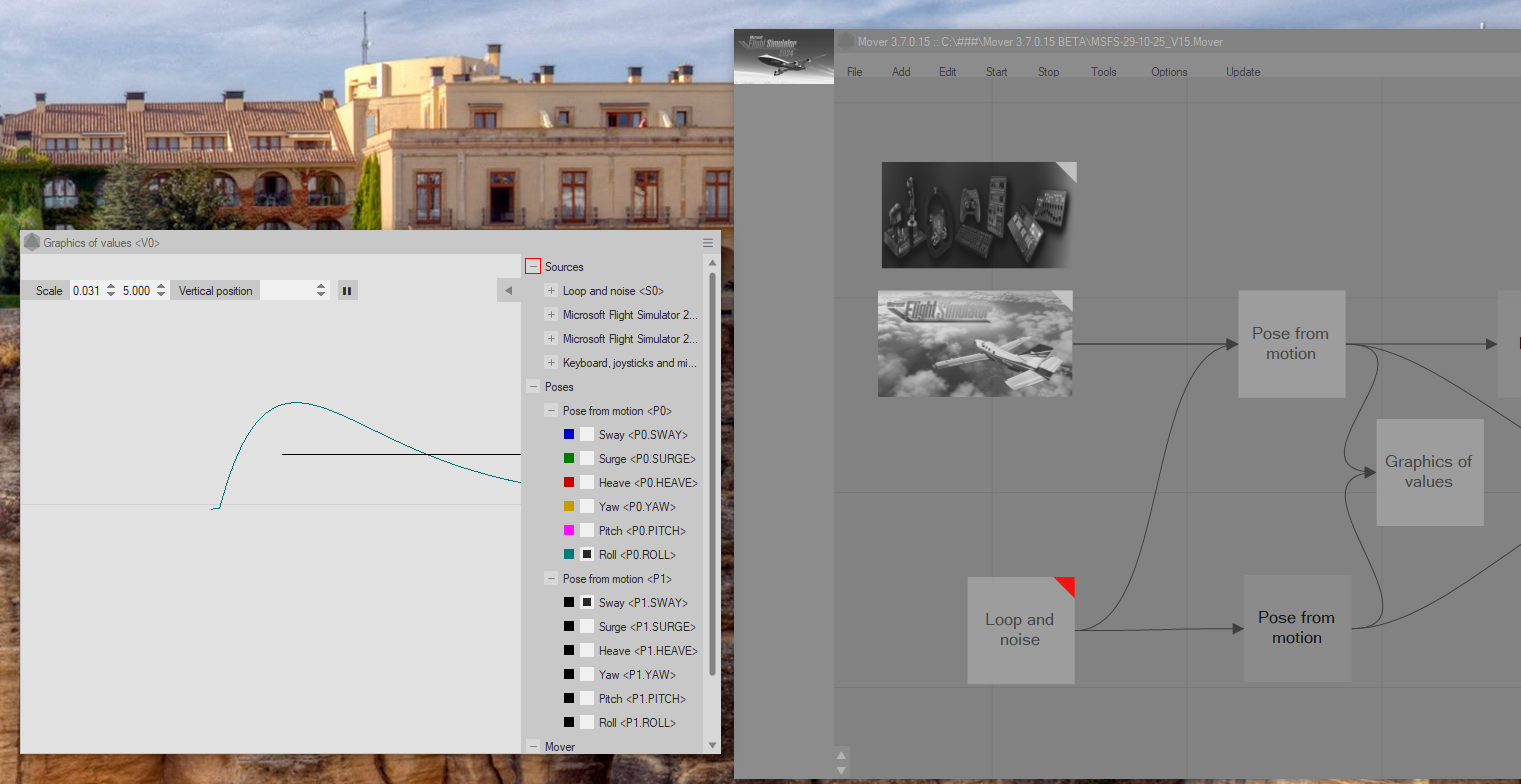
Task: Click the Start menu button
Action: pyautogui.click(x=996, y=72)
